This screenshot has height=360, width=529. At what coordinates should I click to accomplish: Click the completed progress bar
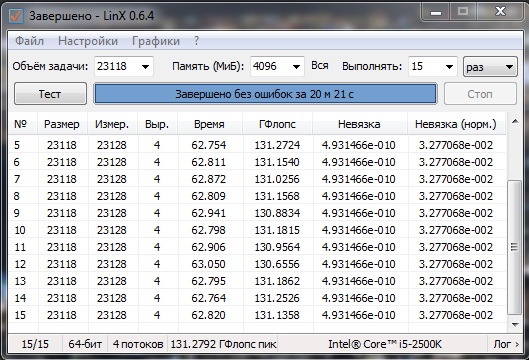point(265,94)
